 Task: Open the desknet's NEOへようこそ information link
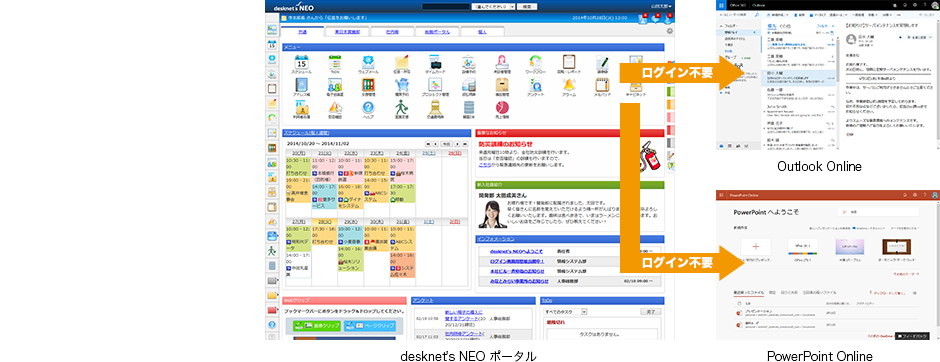pos(516,251)
